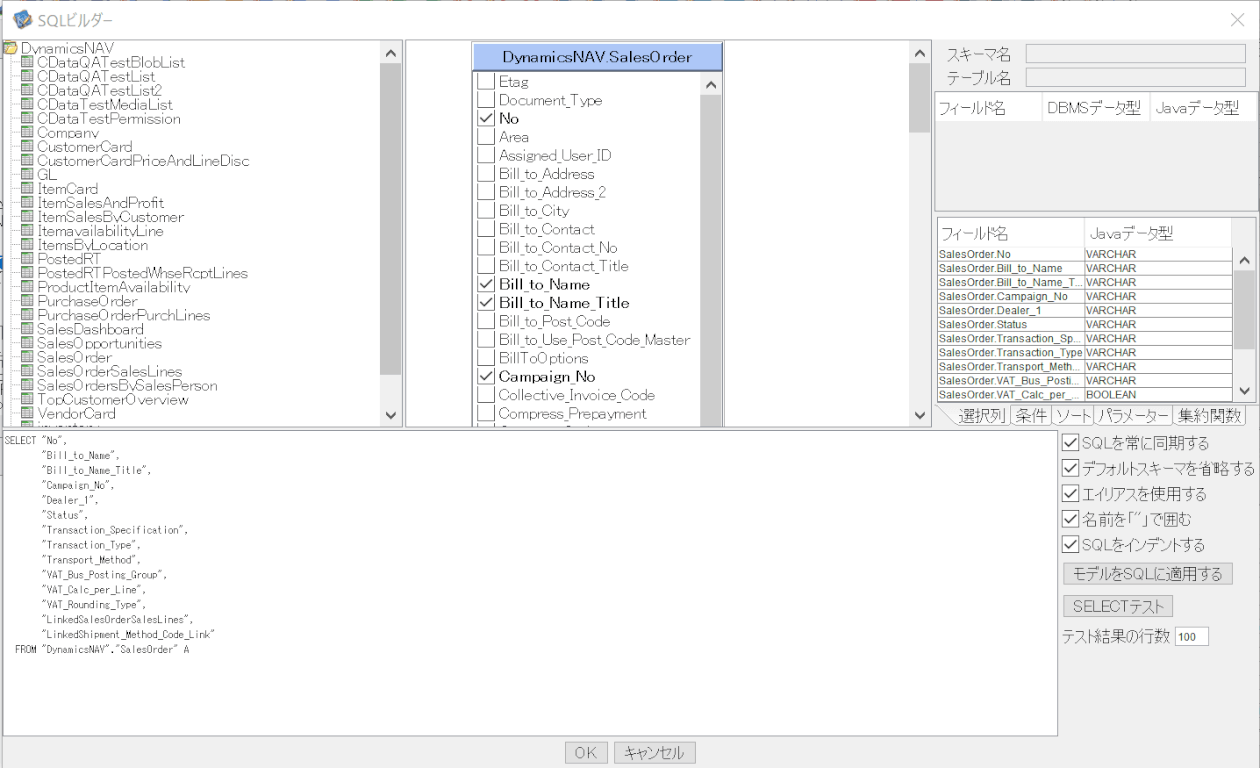Screen dimensions: 1260x768
Task: Open the 選択列 tab
Action: pyautogui.click(x=980, y=415)
